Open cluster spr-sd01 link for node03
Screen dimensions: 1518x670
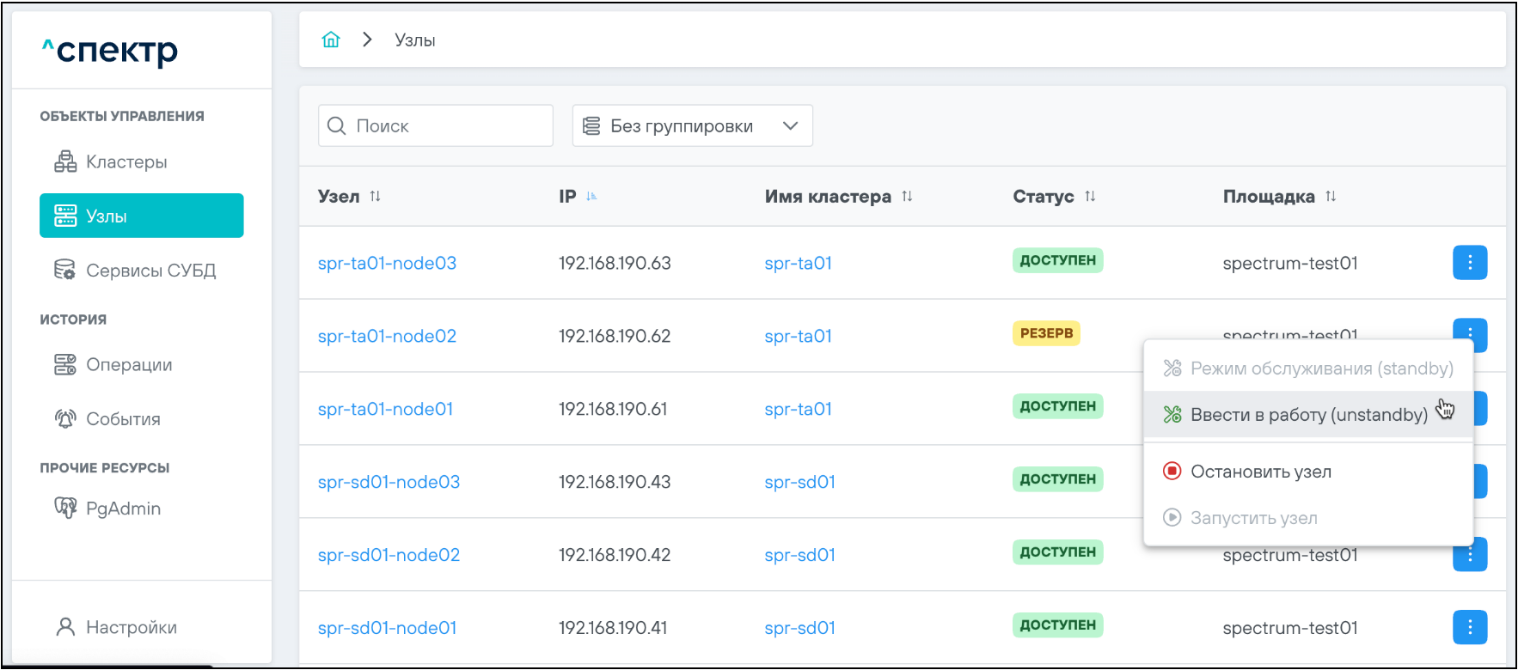(x=799, y=482)
